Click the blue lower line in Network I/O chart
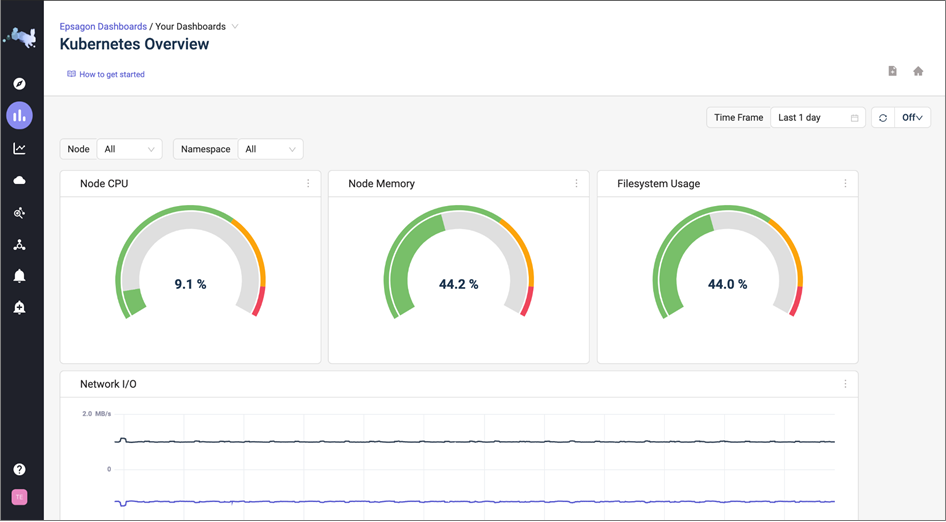 474,501
